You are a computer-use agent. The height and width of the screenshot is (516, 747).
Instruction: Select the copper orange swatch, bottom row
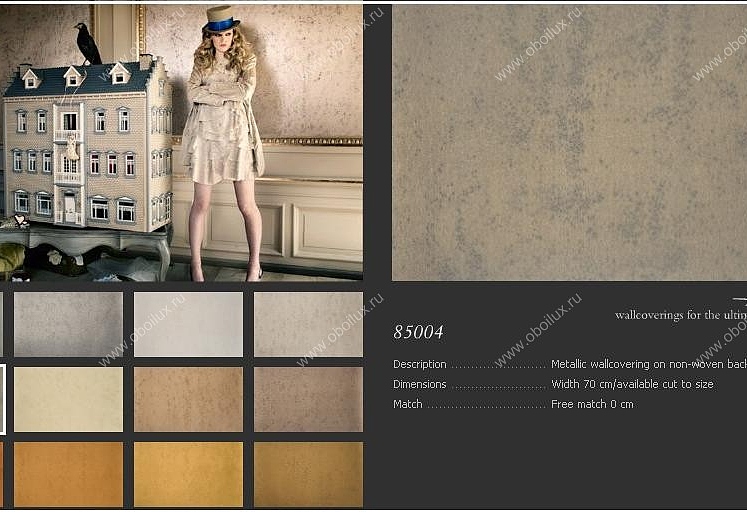(x=69, y=475)
